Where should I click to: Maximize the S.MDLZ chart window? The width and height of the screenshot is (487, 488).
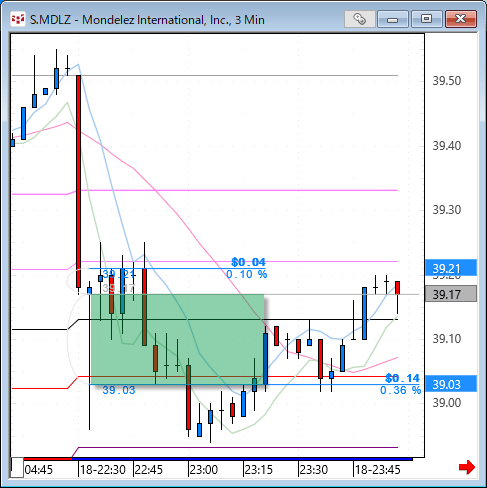point(426,19)
